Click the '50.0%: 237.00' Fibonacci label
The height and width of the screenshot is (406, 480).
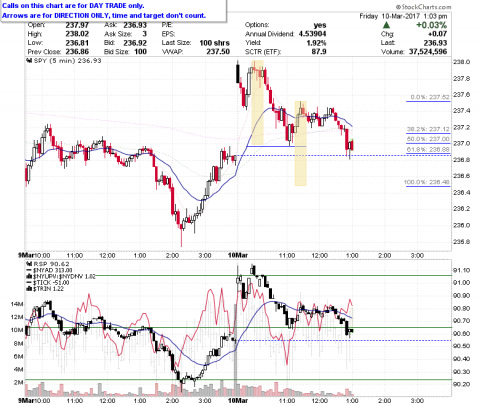pos(428,139)
